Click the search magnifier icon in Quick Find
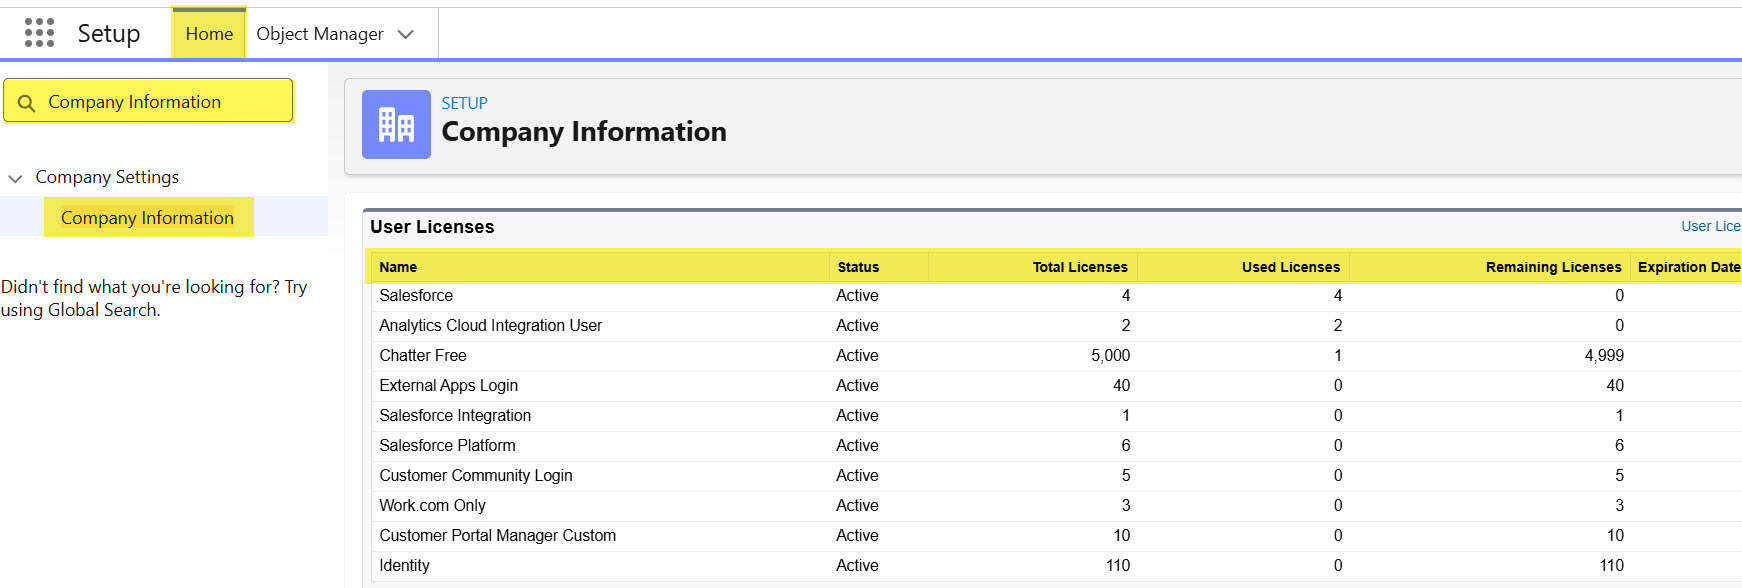This screenshot has height=588, width=1742. (x=27, y=103)
